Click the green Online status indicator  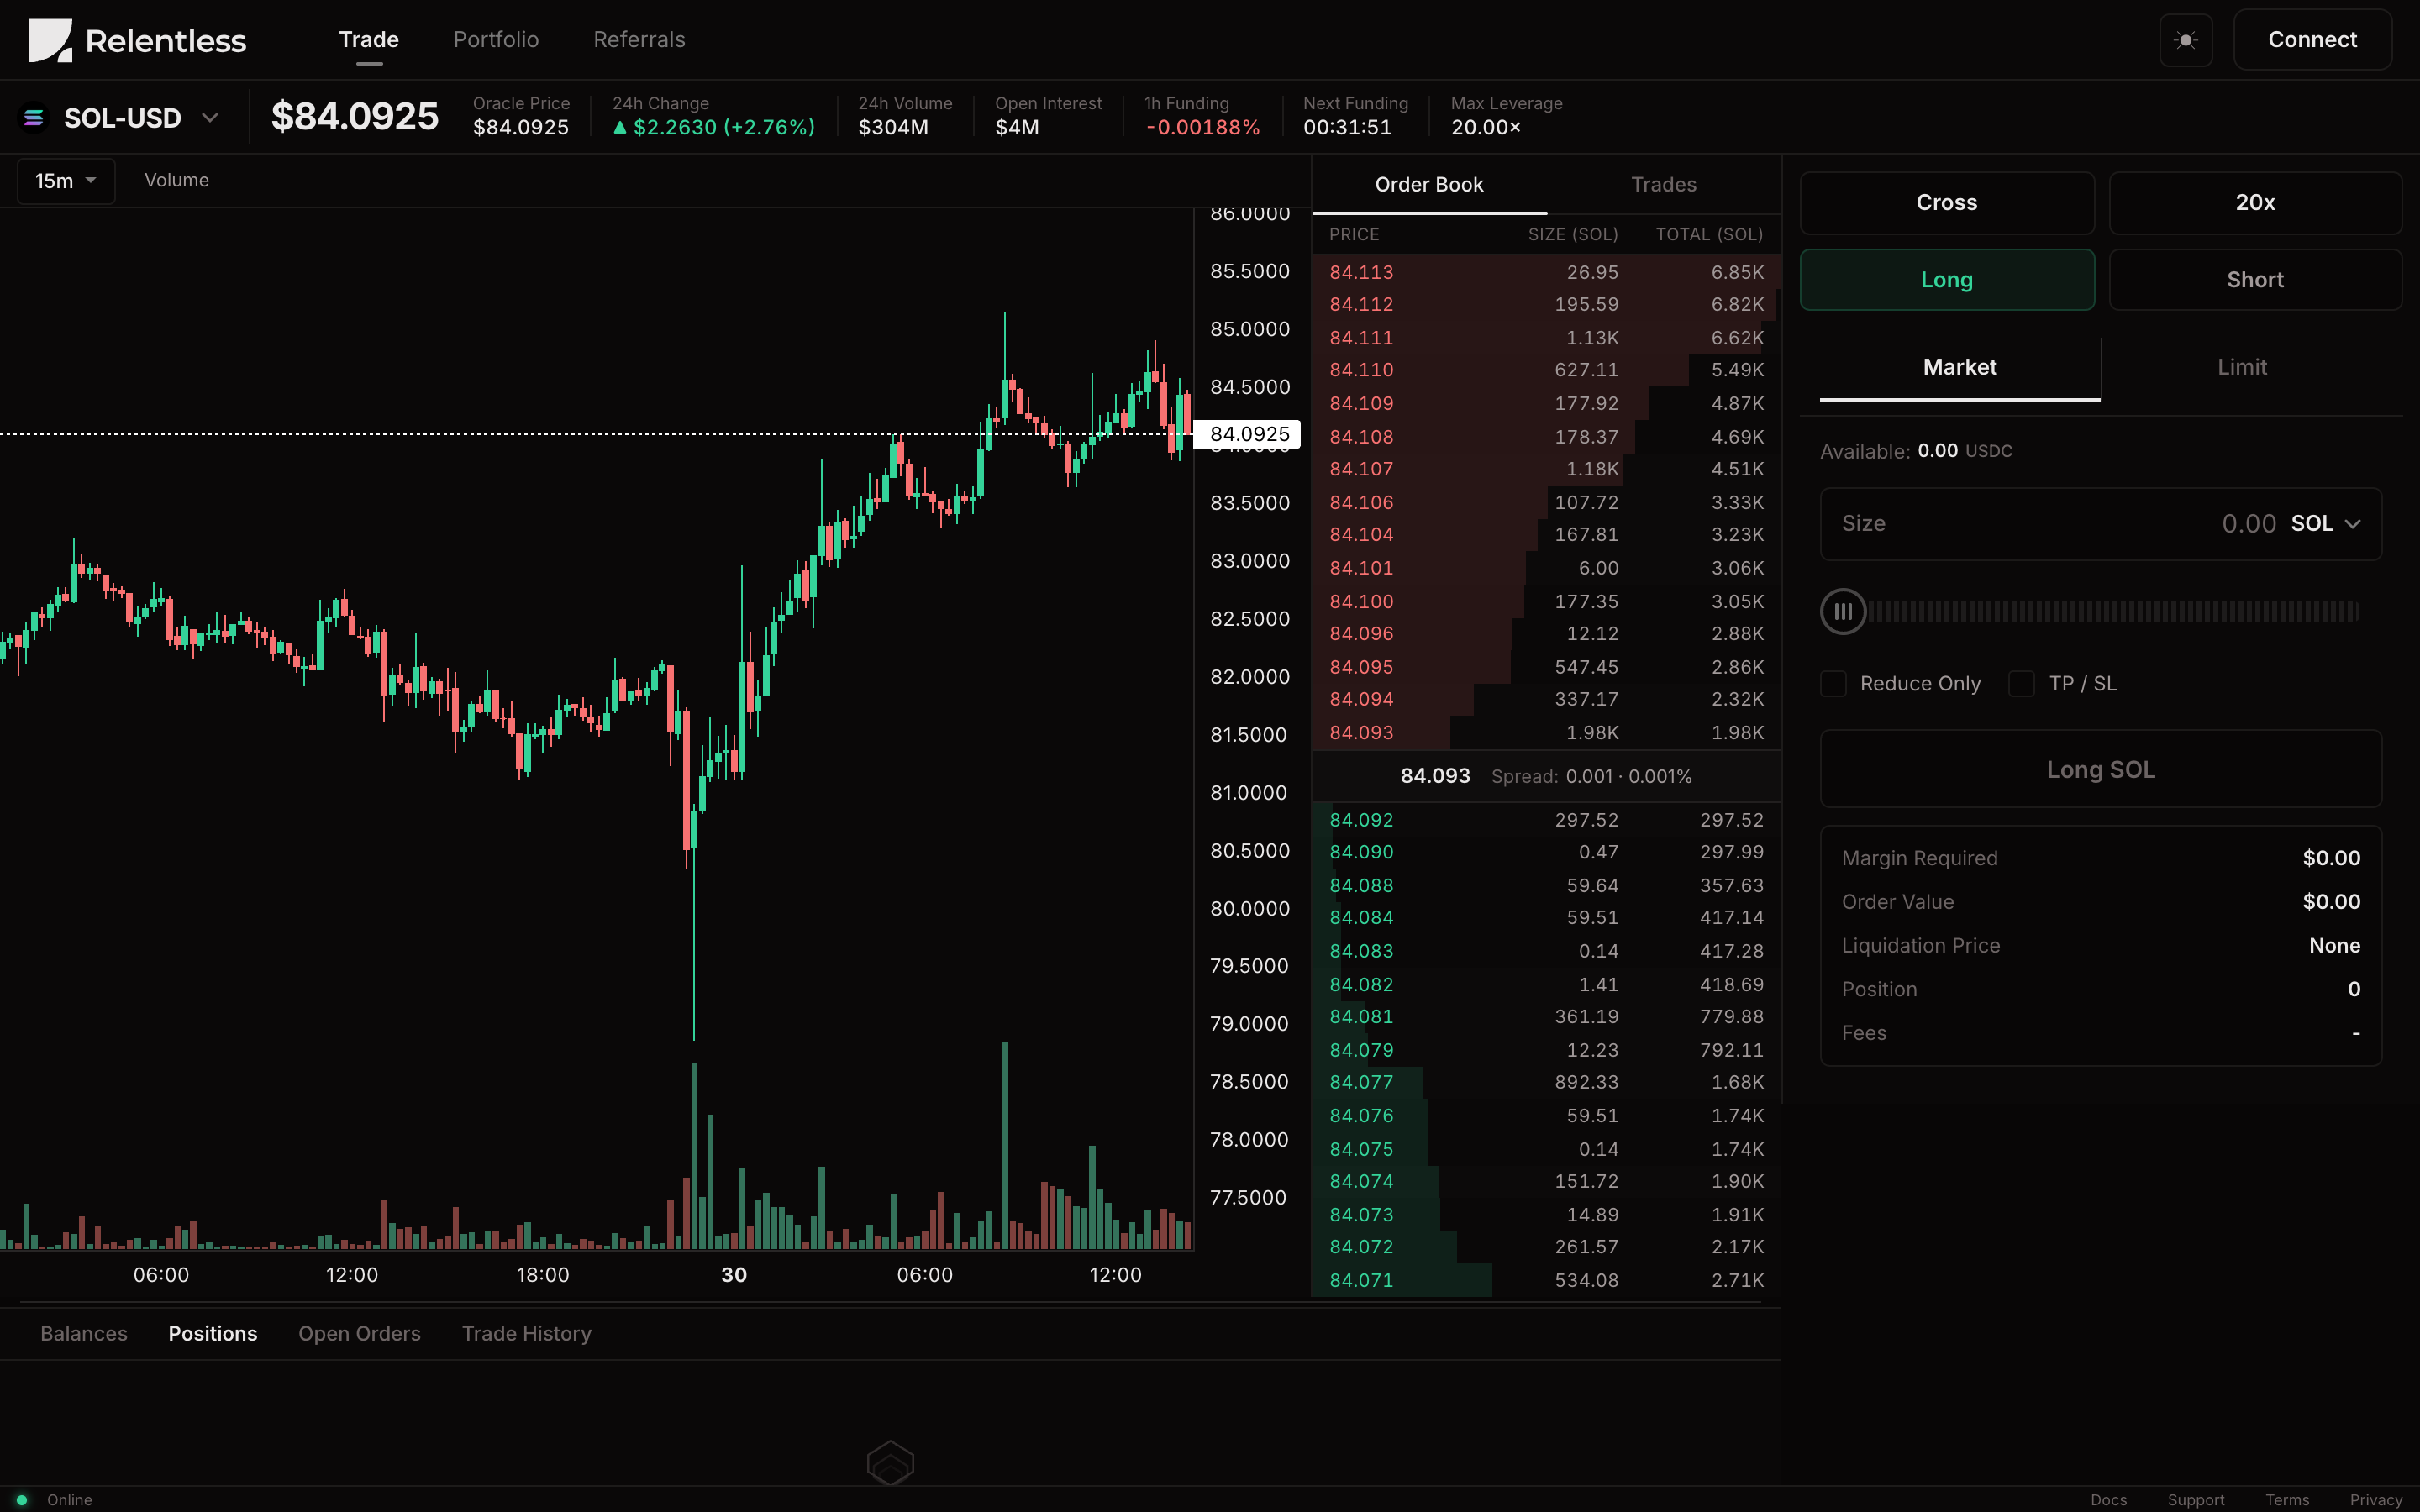click(x=22, y=1499)
